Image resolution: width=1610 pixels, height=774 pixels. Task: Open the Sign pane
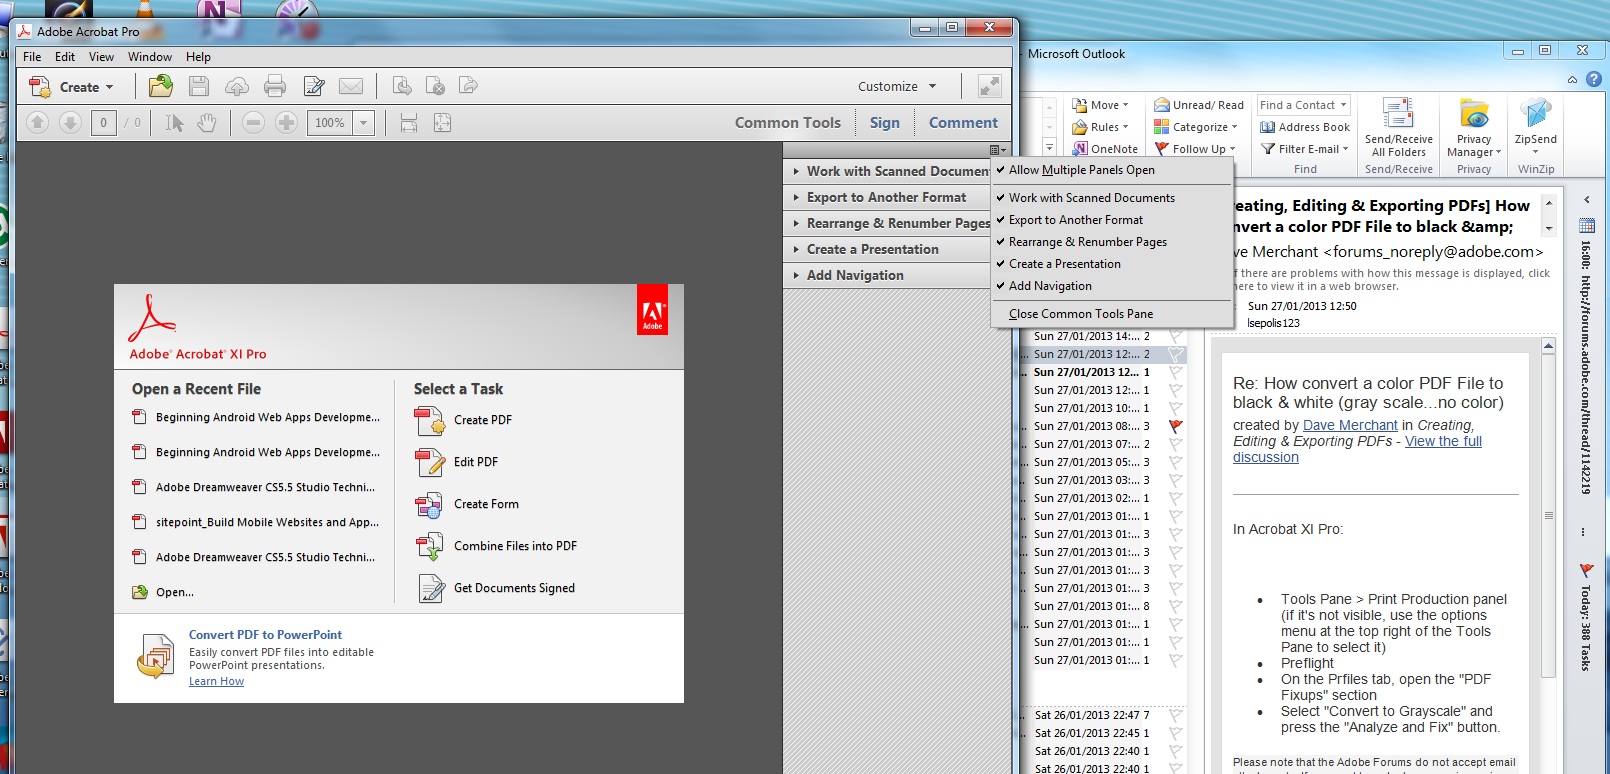885,123
